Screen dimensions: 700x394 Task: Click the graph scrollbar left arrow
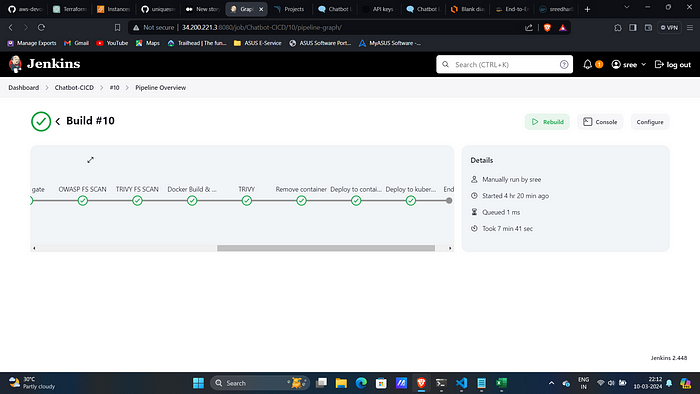[x=34, y=248]
